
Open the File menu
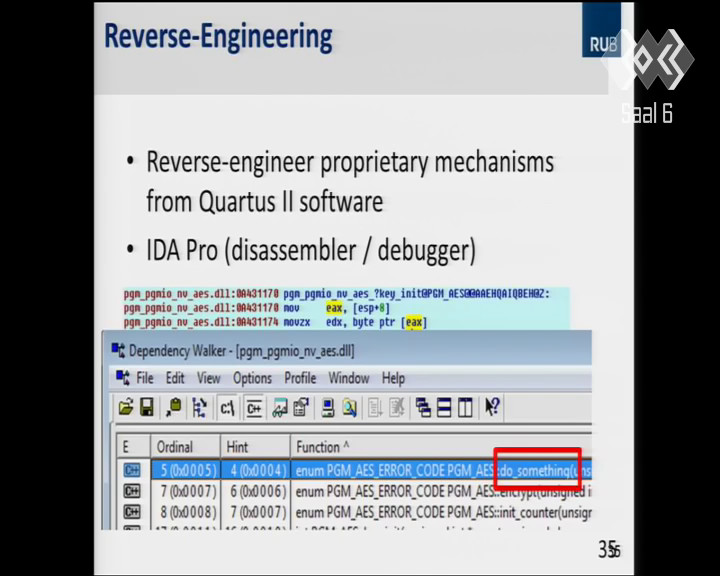[x=145, y=378]
